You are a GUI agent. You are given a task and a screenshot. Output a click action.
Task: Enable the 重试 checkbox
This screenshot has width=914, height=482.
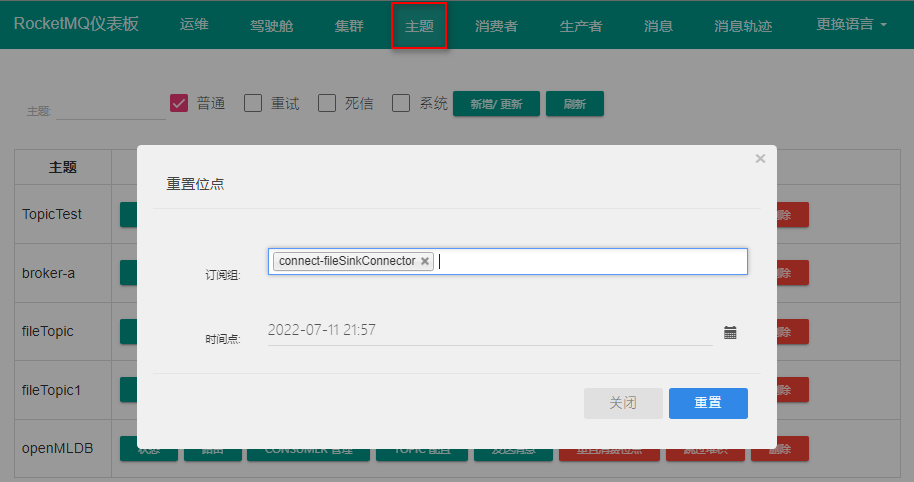tap(253, 103)
